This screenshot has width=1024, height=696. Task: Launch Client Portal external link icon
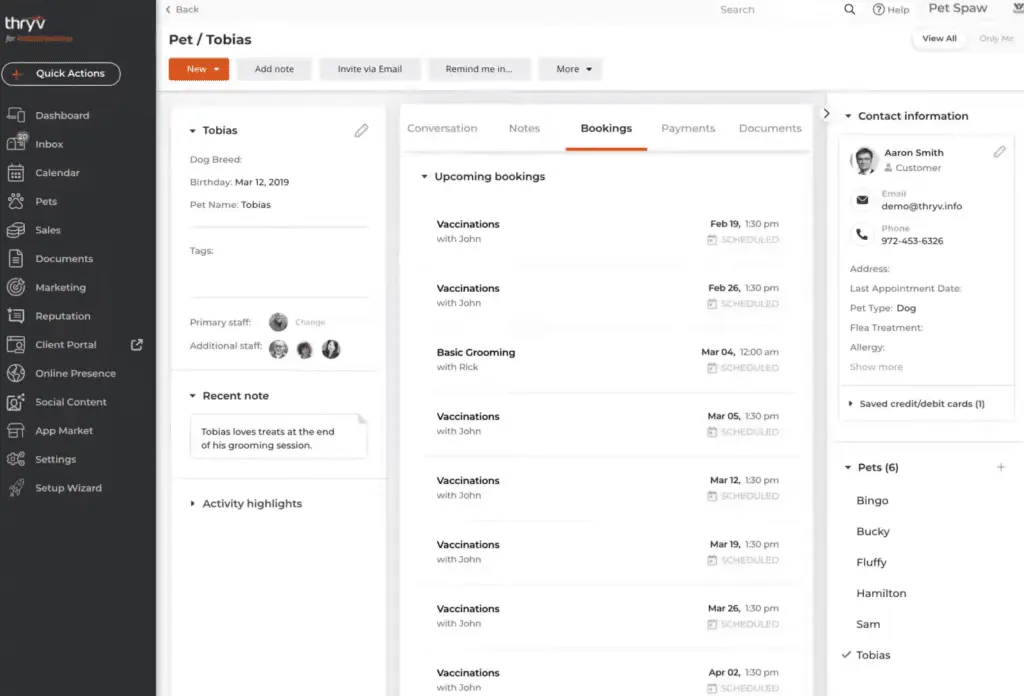(136, 344)
